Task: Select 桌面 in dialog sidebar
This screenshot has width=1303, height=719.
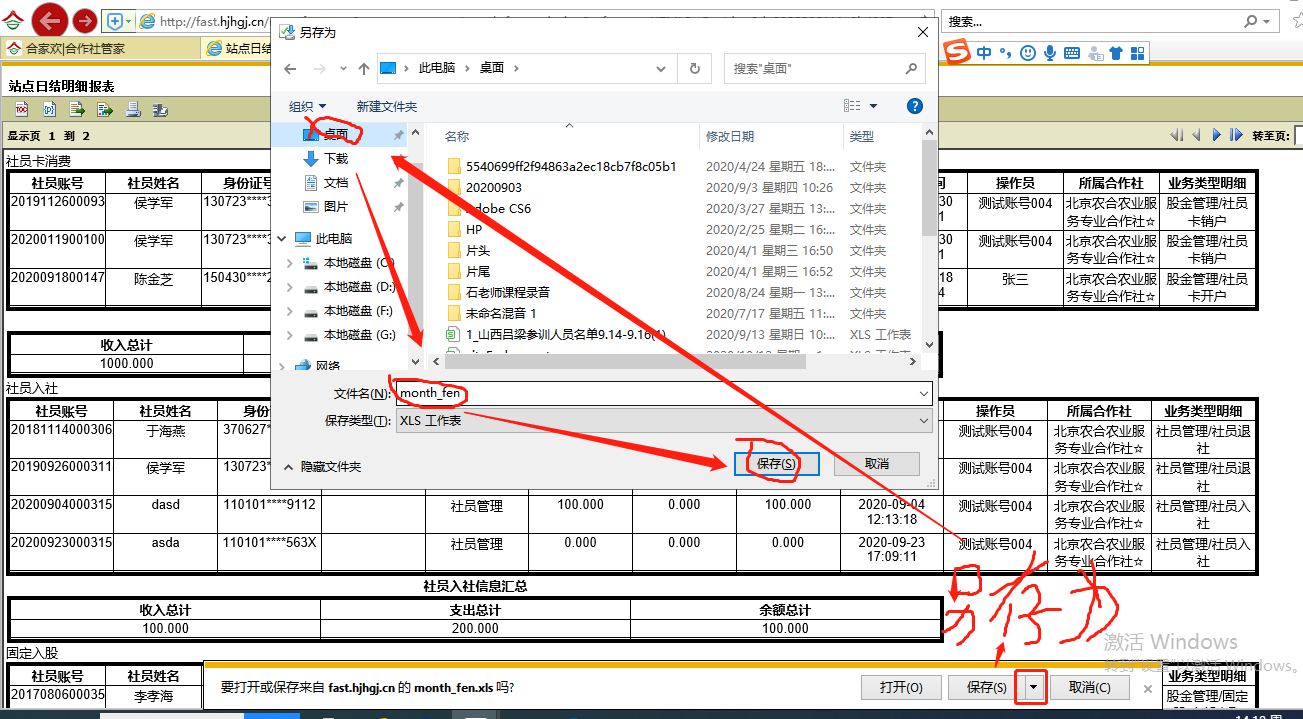Action: tap(336, 134)
